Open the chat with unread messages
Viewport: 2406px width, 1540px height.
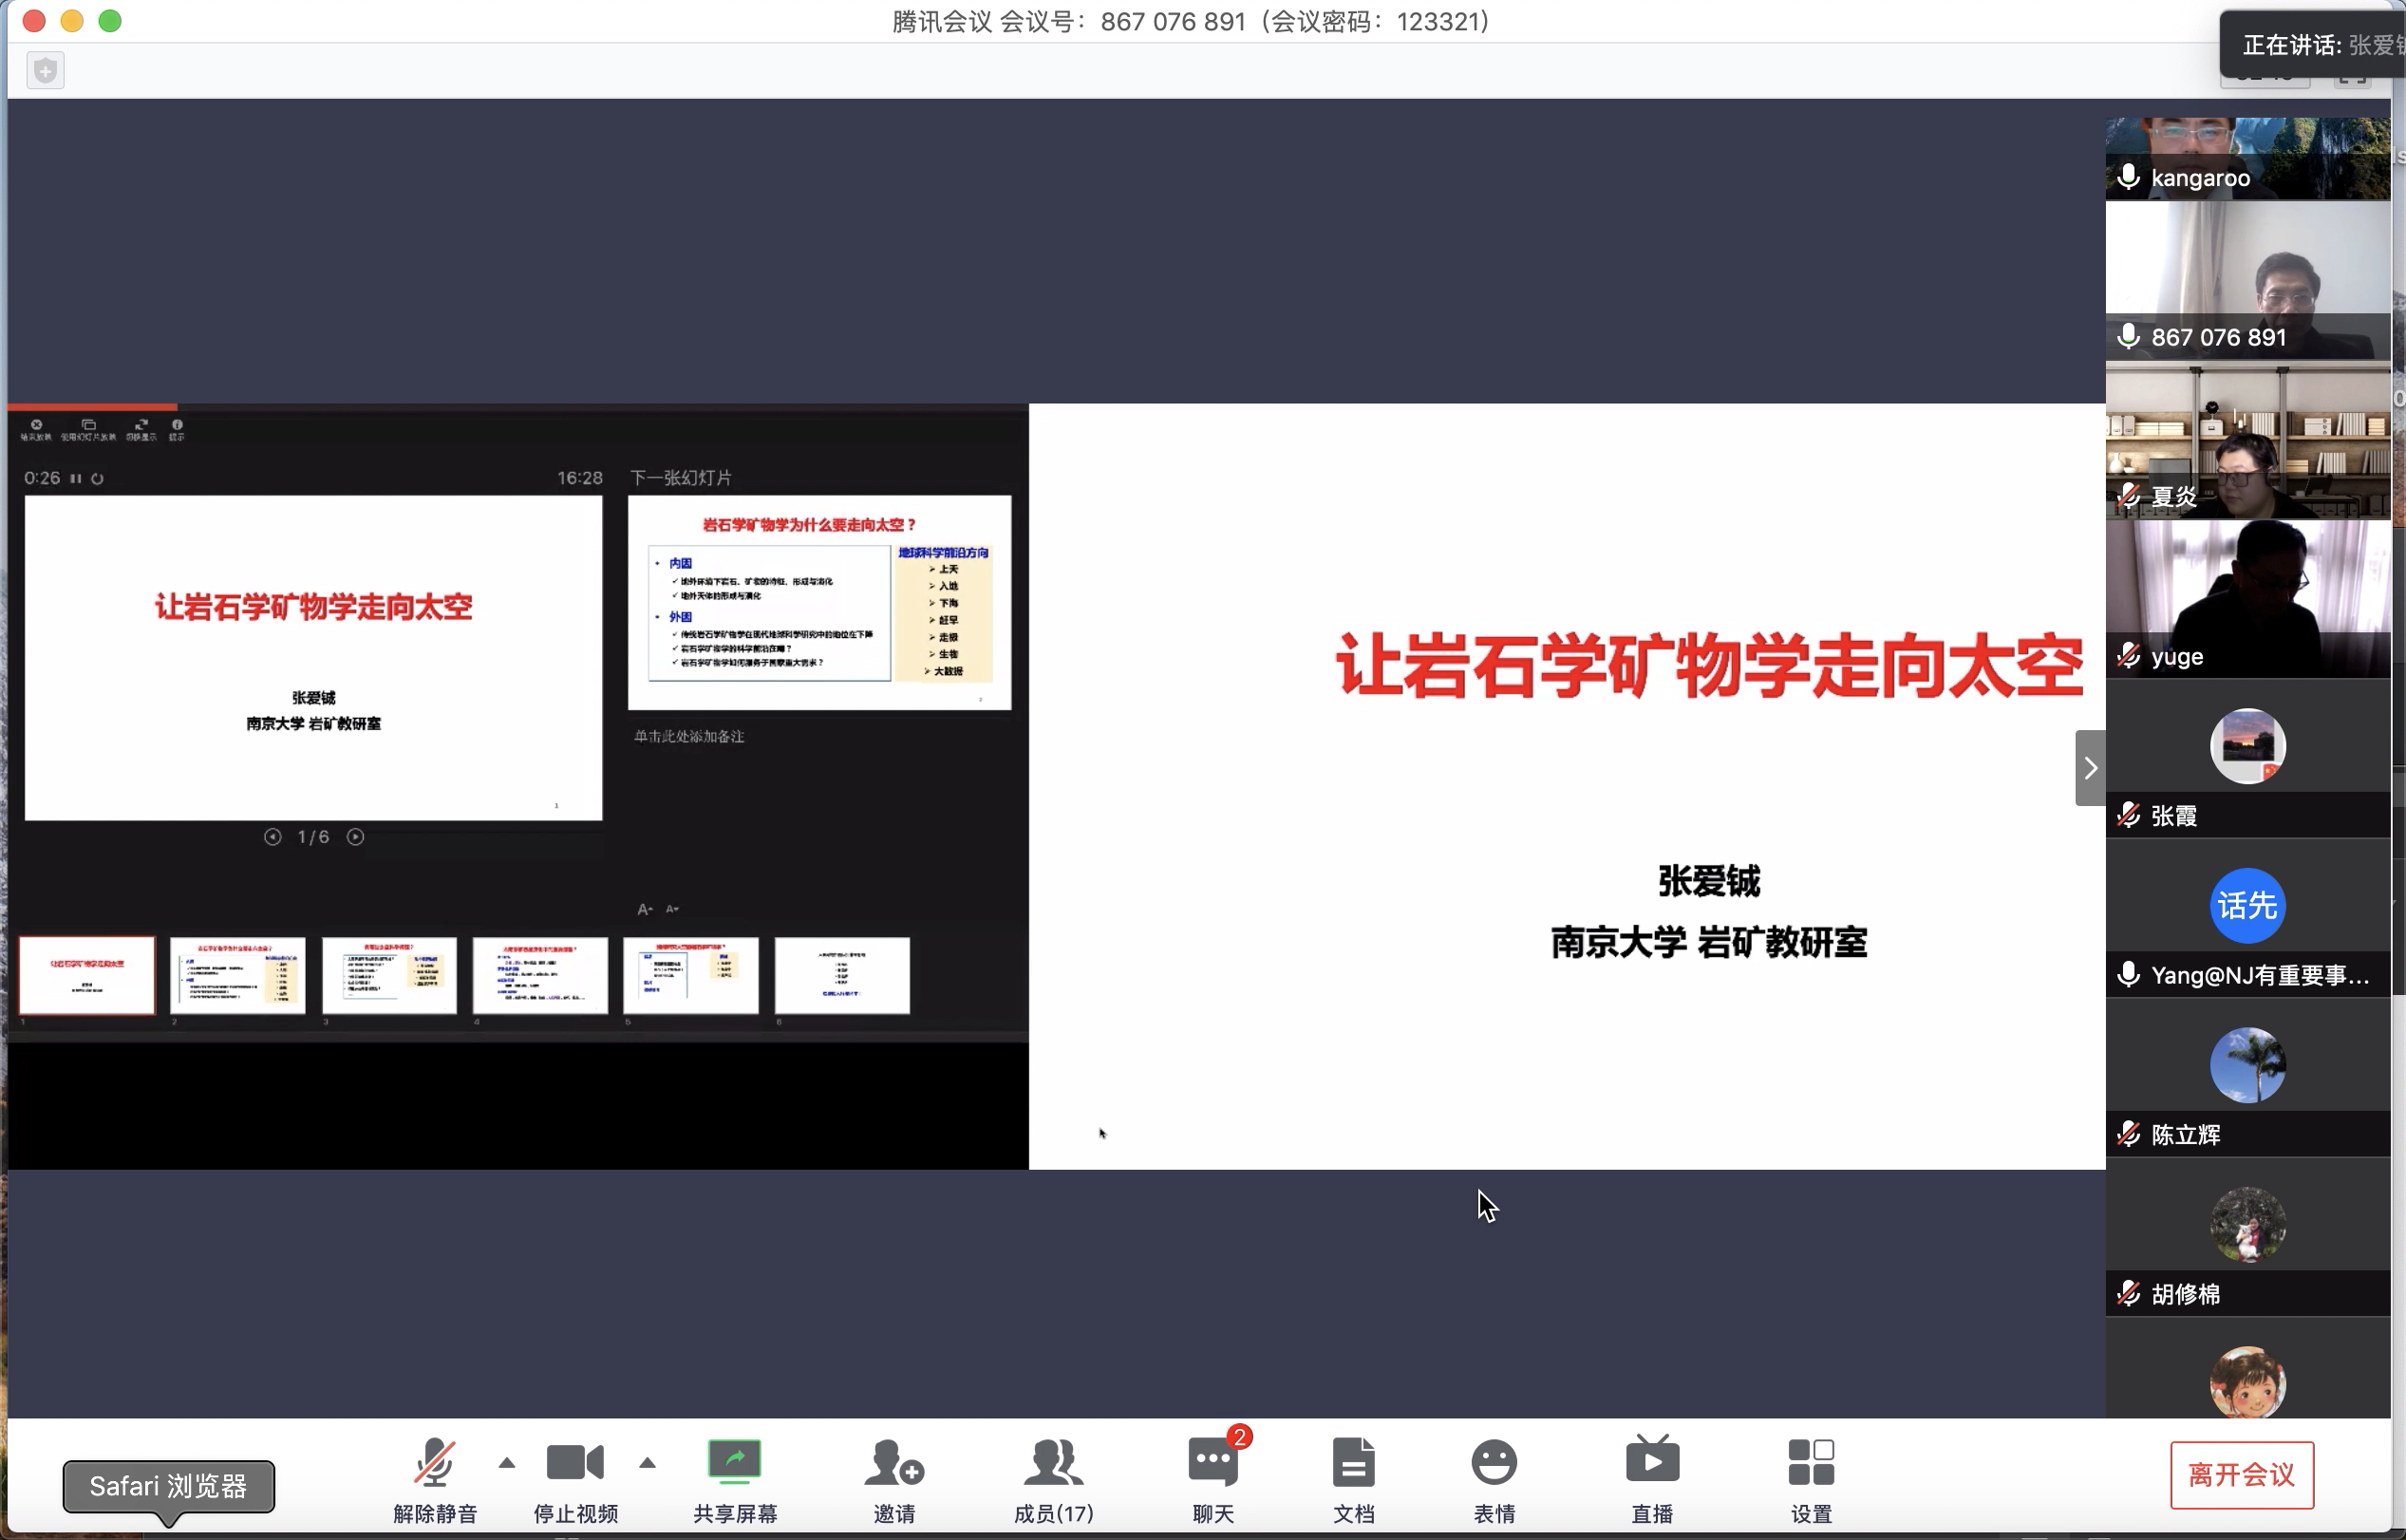(x=1212, y=1463)
